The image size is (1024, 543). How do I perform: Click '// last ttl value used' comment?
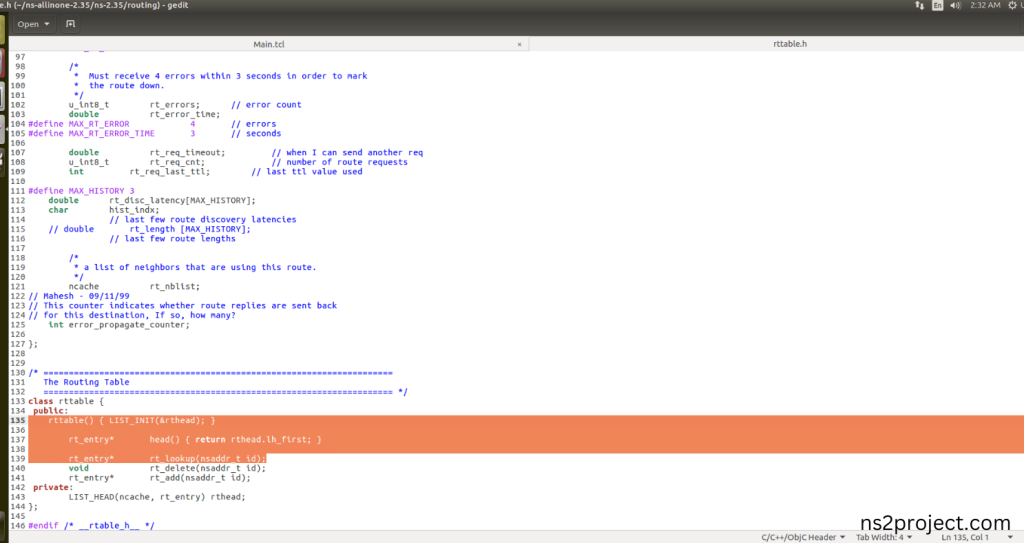(307, 172)
